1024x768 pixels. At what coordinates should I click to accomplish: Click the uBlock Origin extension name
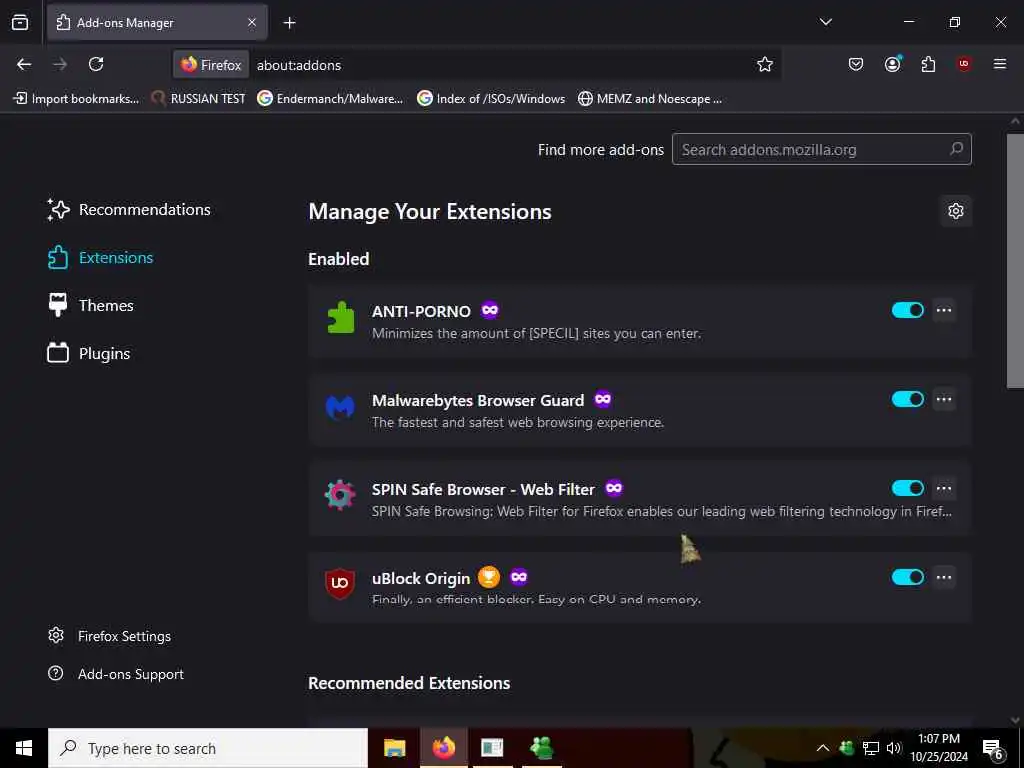click(421, 579)
